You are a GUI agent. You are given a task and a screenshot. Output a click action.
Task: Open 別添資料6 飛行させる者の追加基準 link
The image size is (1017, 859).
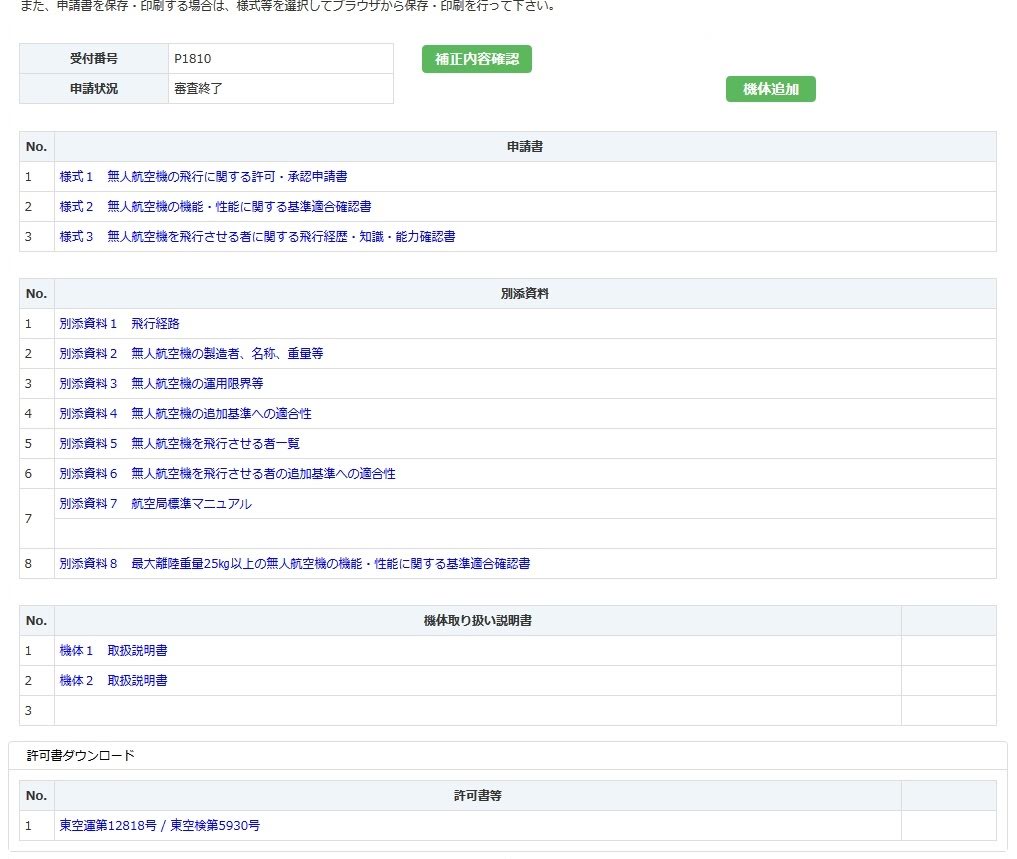click(x=227, y=474)
